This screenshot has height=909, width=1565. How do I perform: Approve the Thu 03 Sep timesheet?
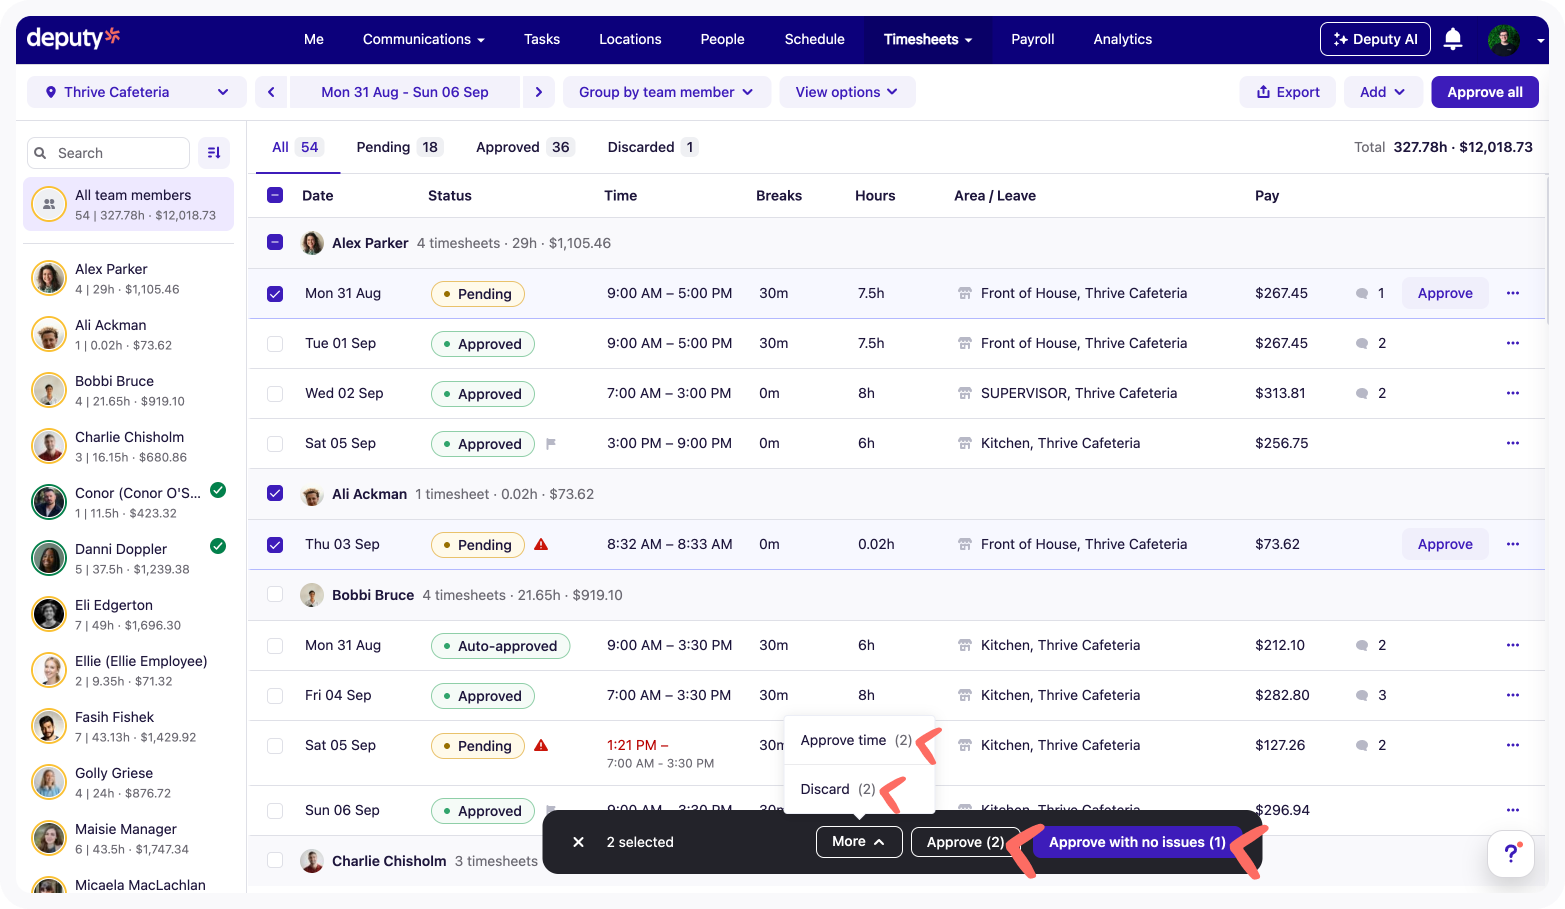[1445, 544]
